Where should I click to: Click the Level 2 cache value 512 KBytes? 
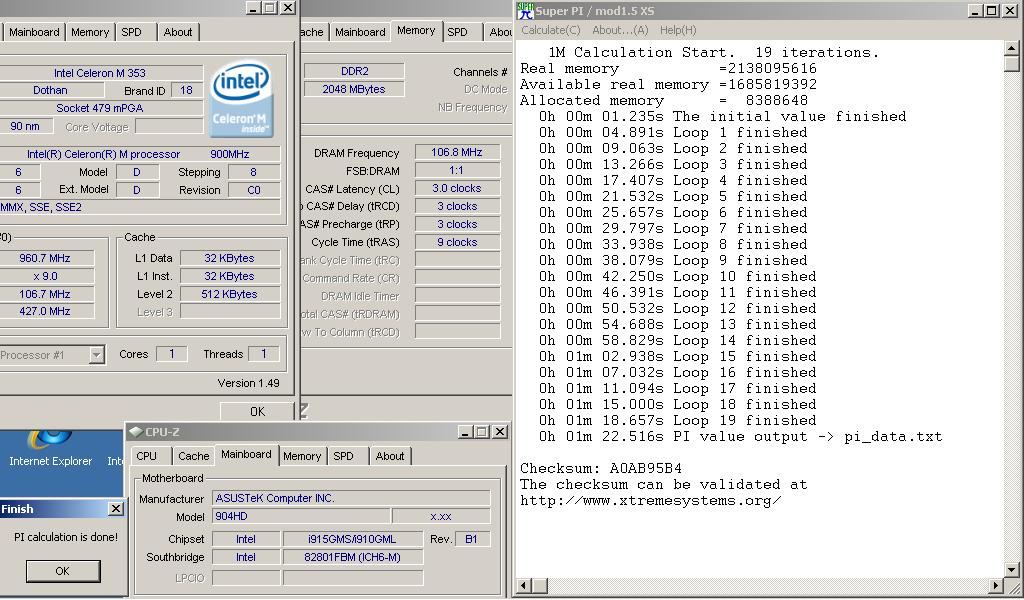point(229,294)
